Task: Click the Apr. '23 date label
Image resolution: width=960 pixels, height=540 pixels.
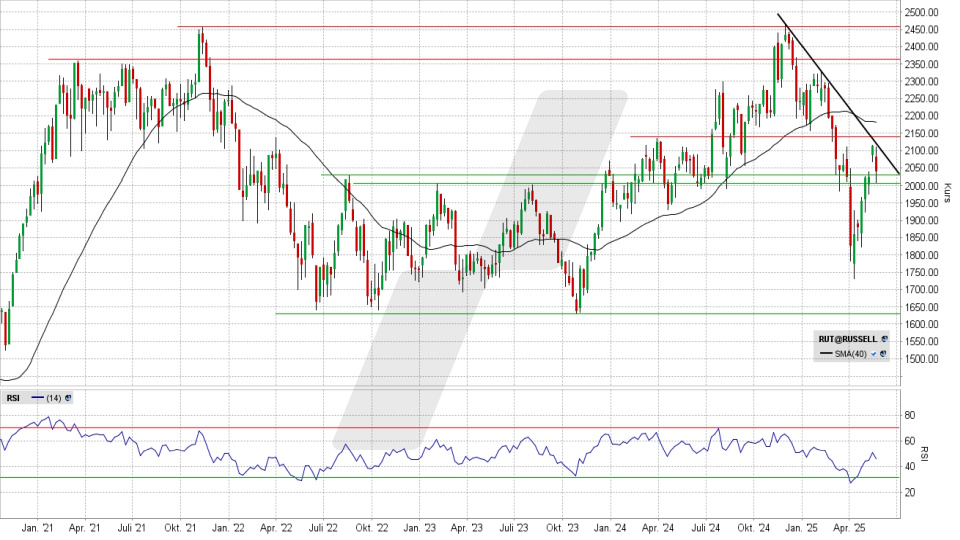Action: [467, 528]
